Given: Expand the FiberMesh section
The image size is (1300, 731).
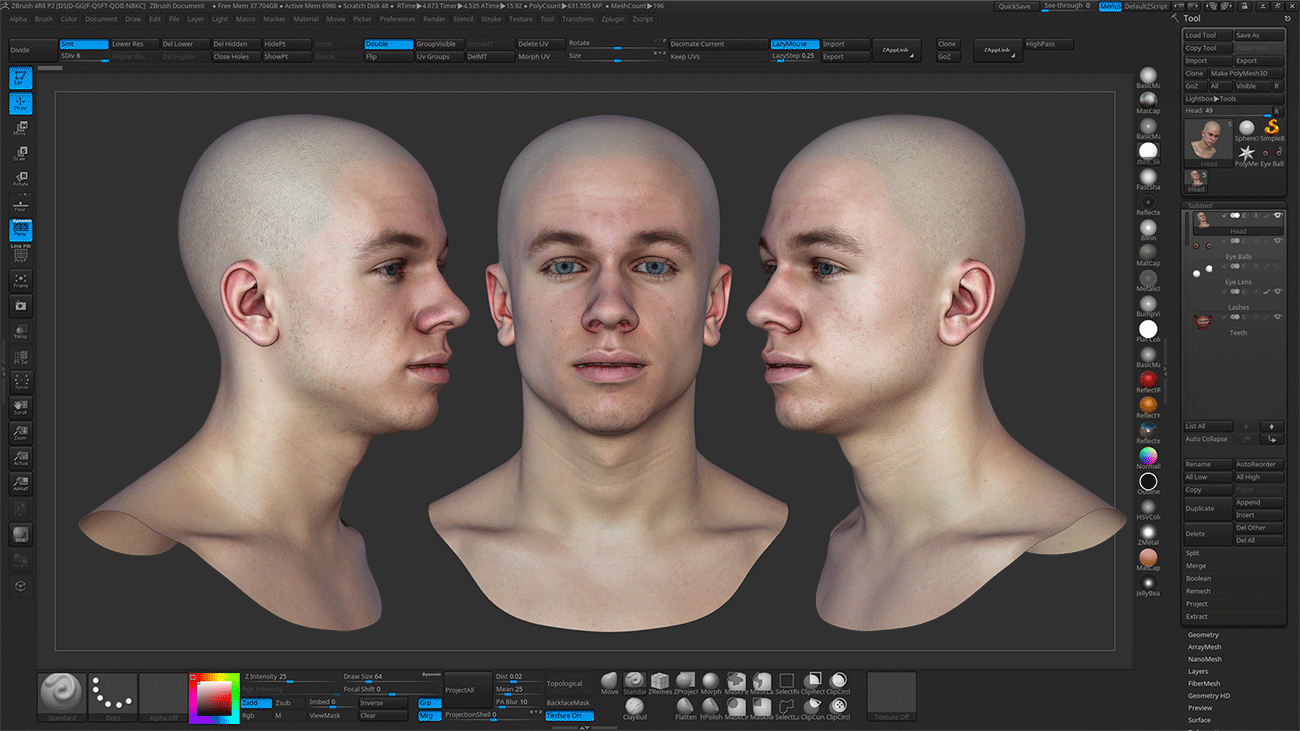Looking at the screenshot, I should click(x=1202, y=683).
